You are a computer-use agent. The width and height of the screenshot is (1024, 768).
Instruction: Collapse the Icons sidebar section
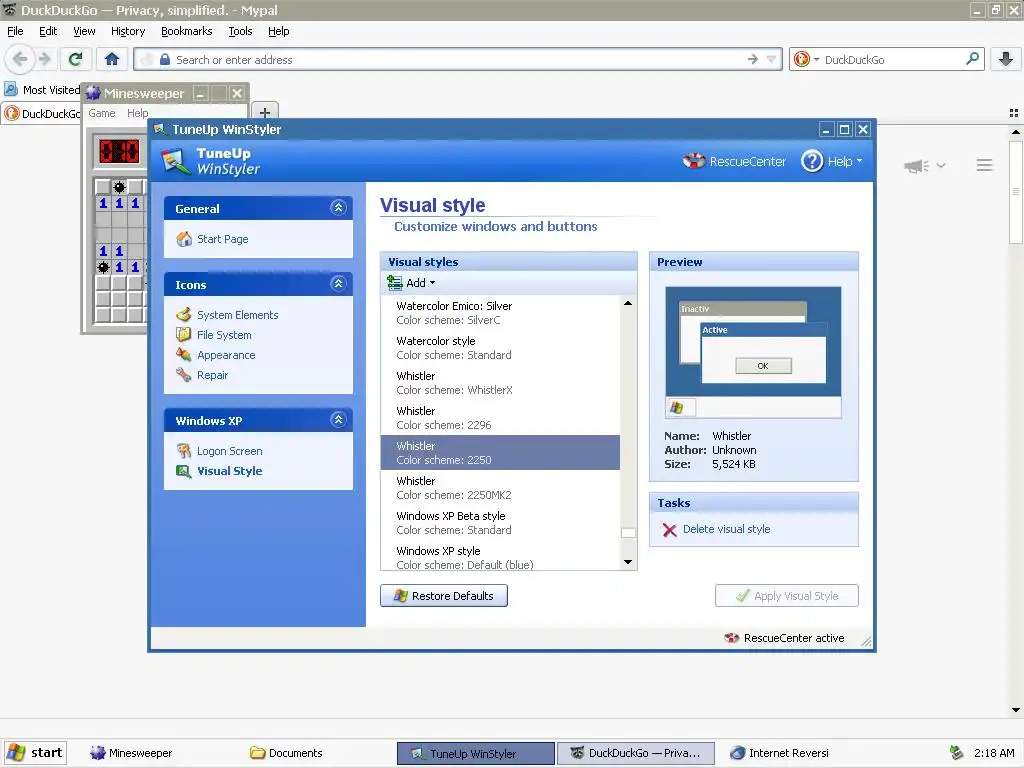point(338,284)
